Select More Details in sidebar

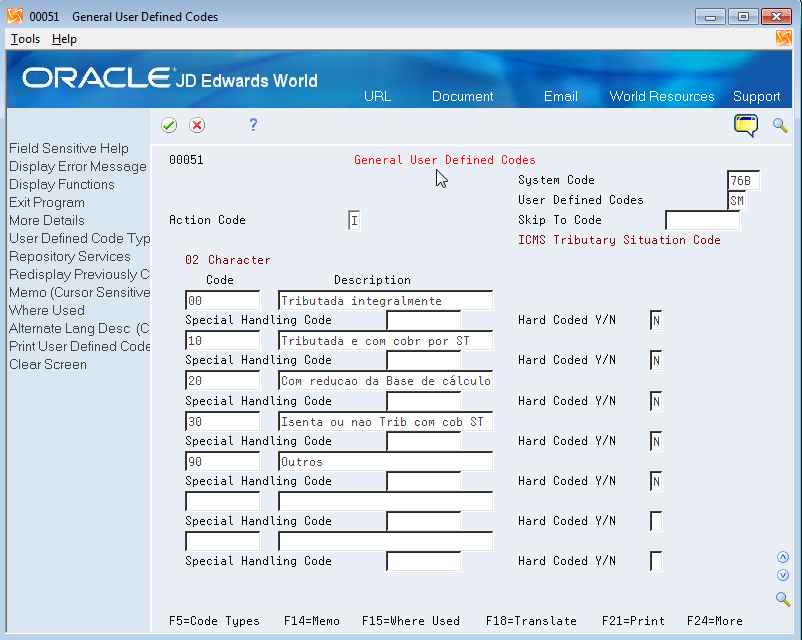[x=47, y=220]
